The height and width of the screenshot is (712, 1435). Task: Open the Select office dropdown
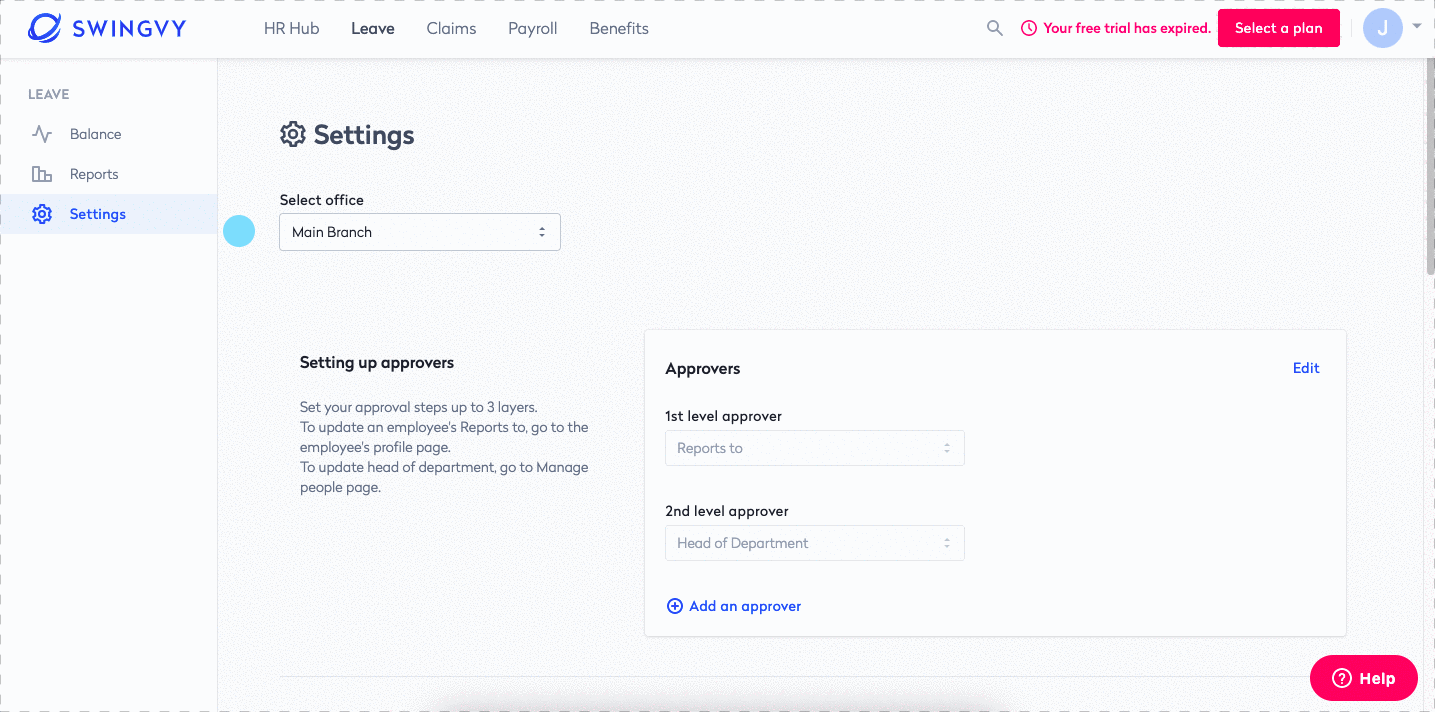pyautogui.click(x=420, y=232)
